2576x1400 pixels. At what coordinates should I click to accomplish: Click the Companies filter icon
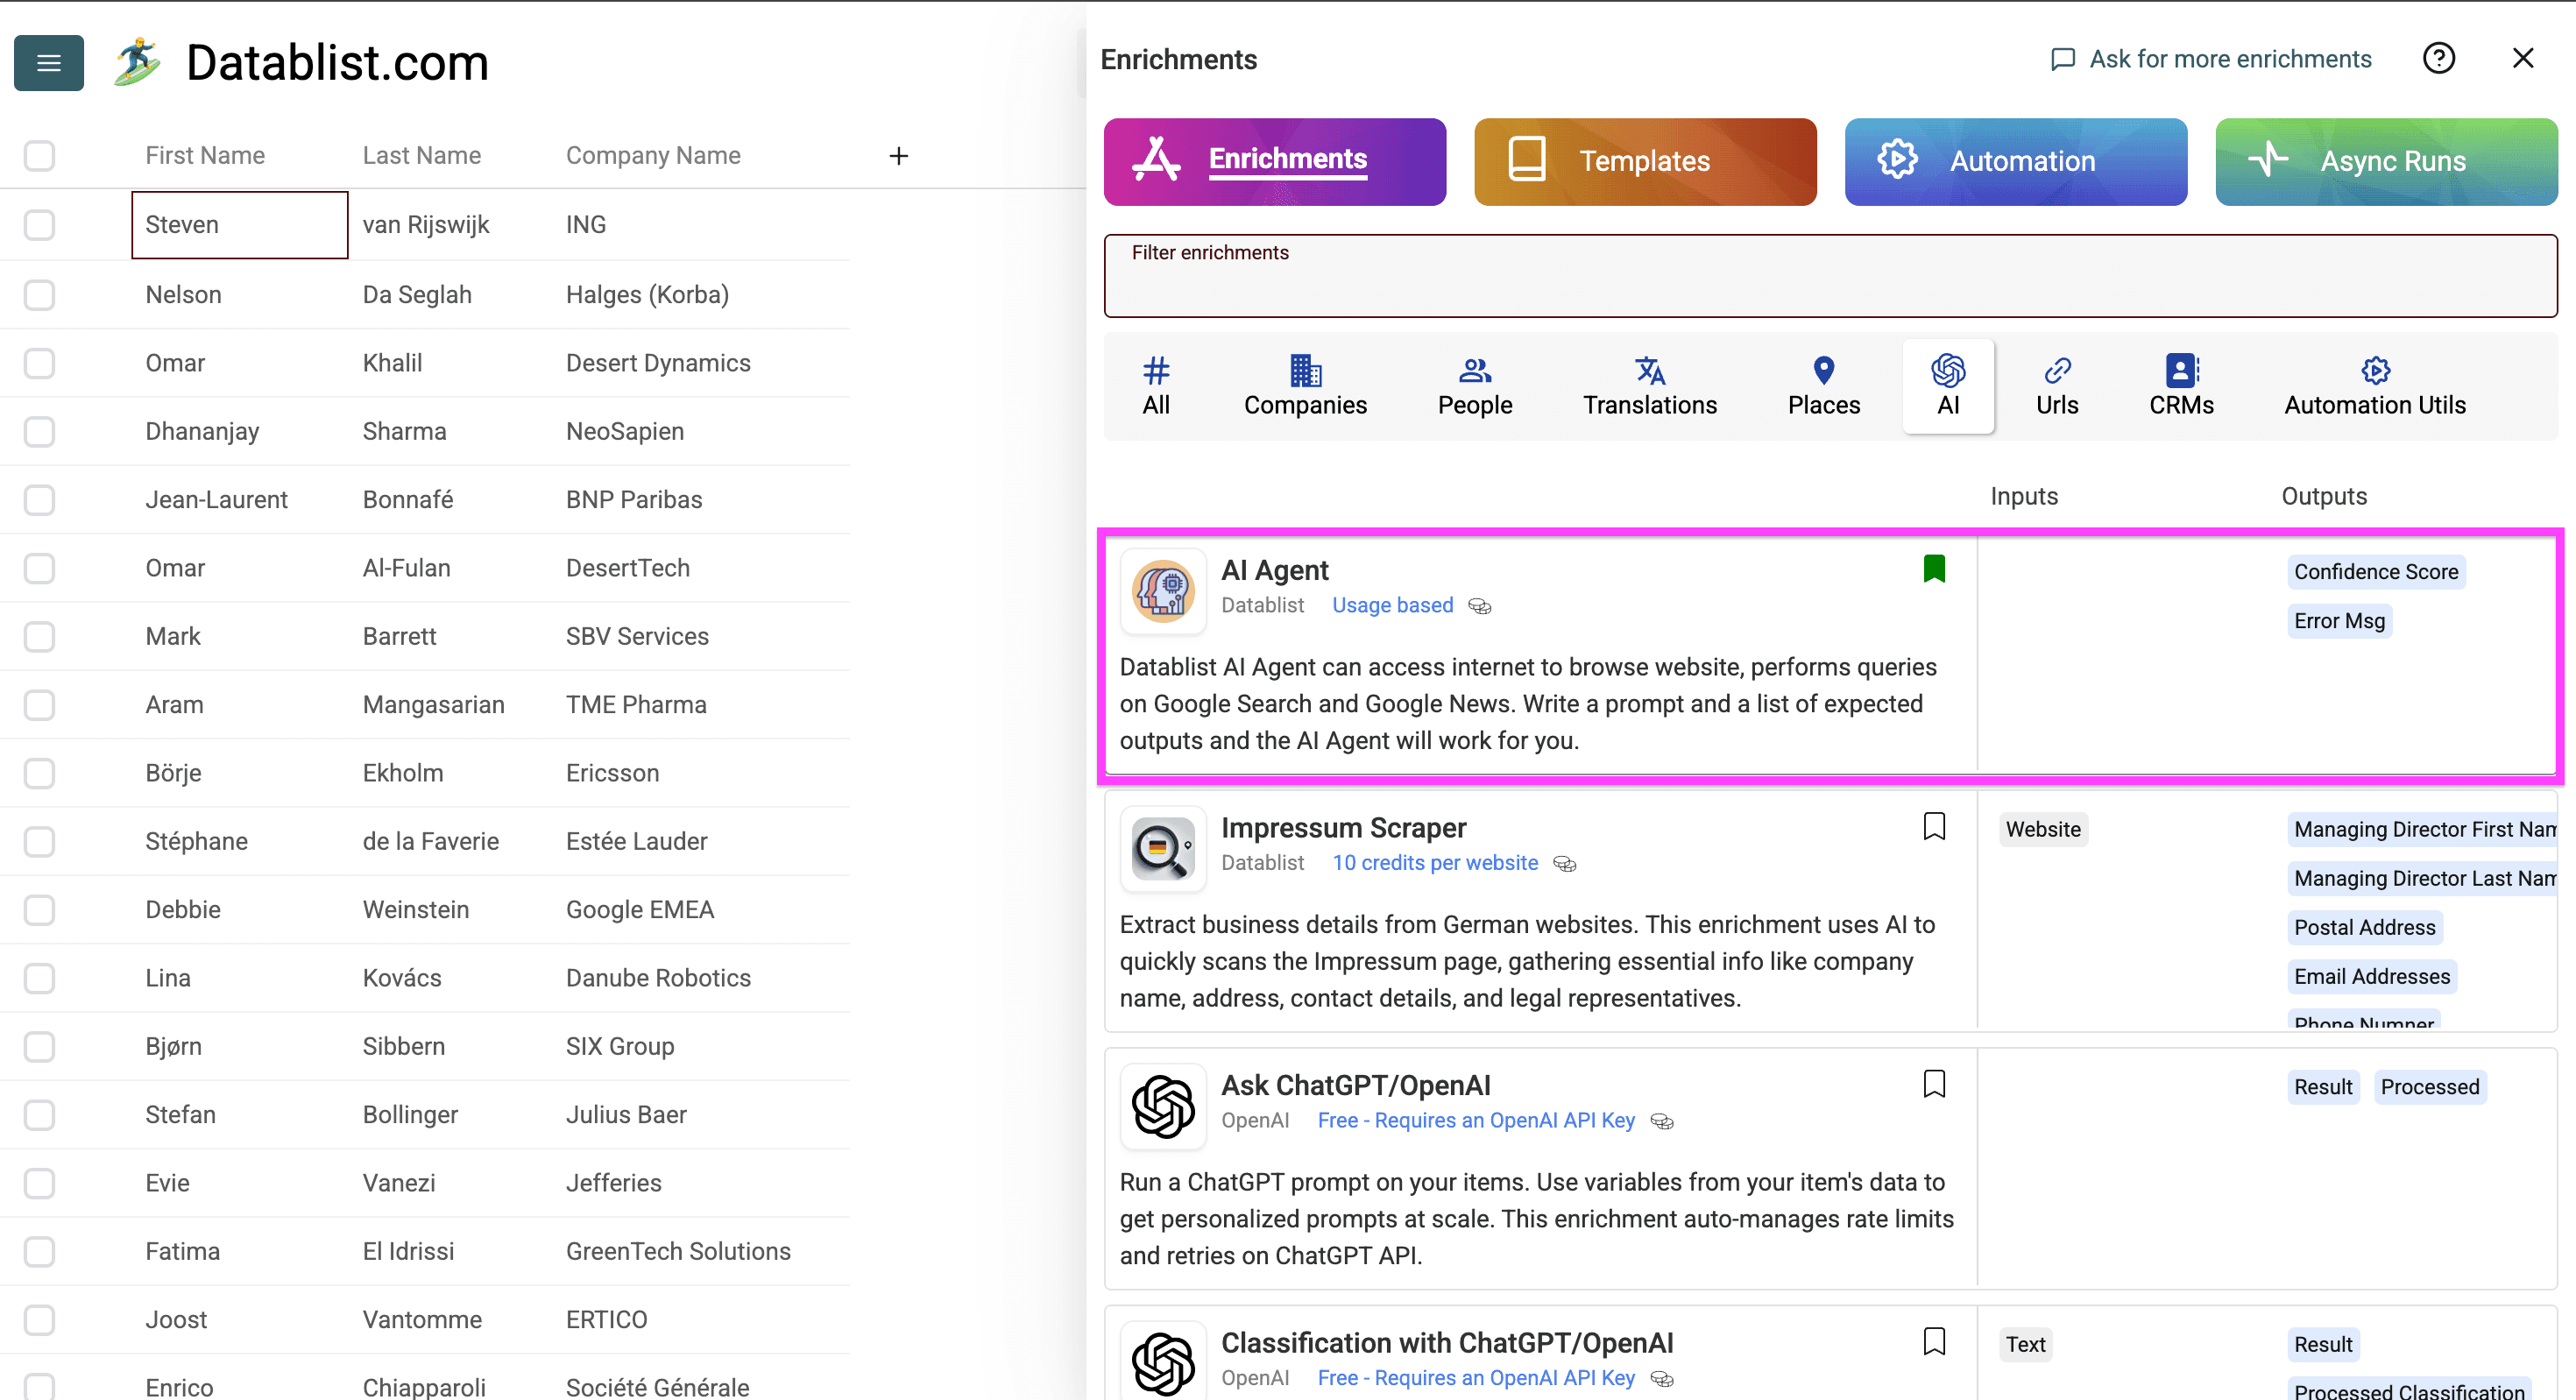pyautogui.click(x=1305, y=371)
